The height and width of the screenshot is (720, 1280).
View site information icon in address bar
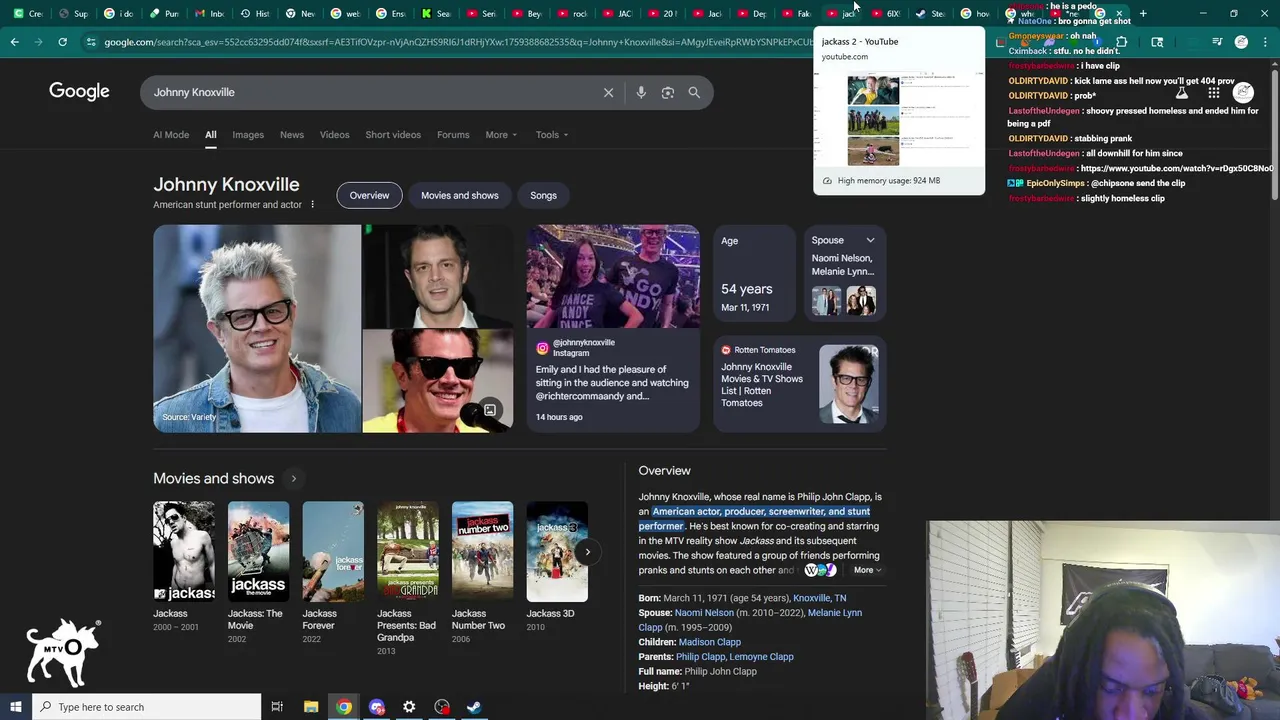click(91, 42)
